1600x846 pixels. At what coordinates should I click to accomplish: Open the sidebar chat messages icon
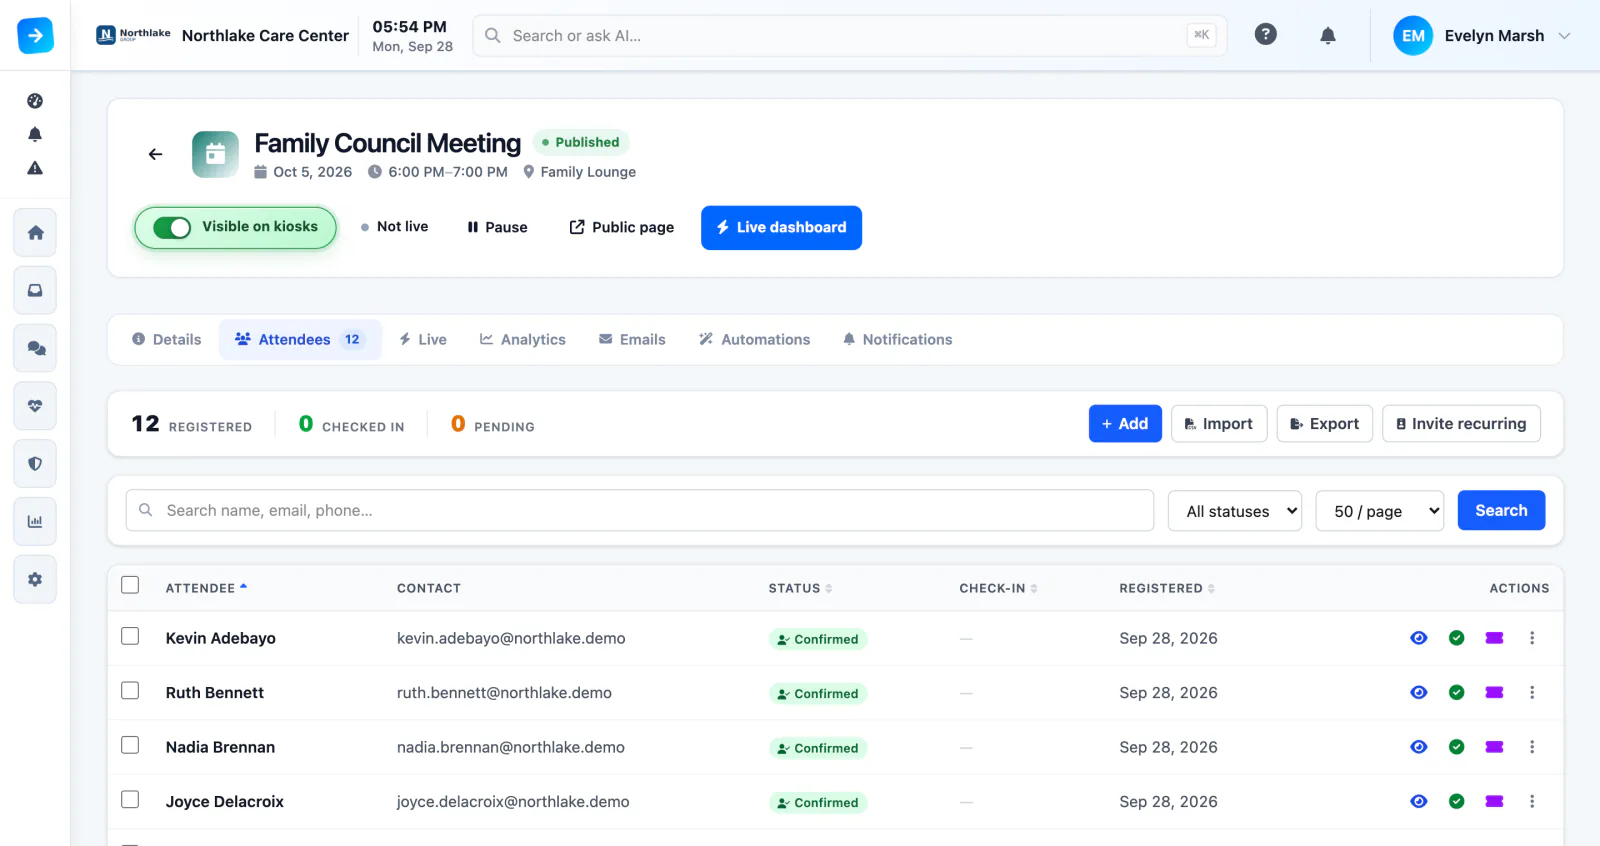[35, 348]
